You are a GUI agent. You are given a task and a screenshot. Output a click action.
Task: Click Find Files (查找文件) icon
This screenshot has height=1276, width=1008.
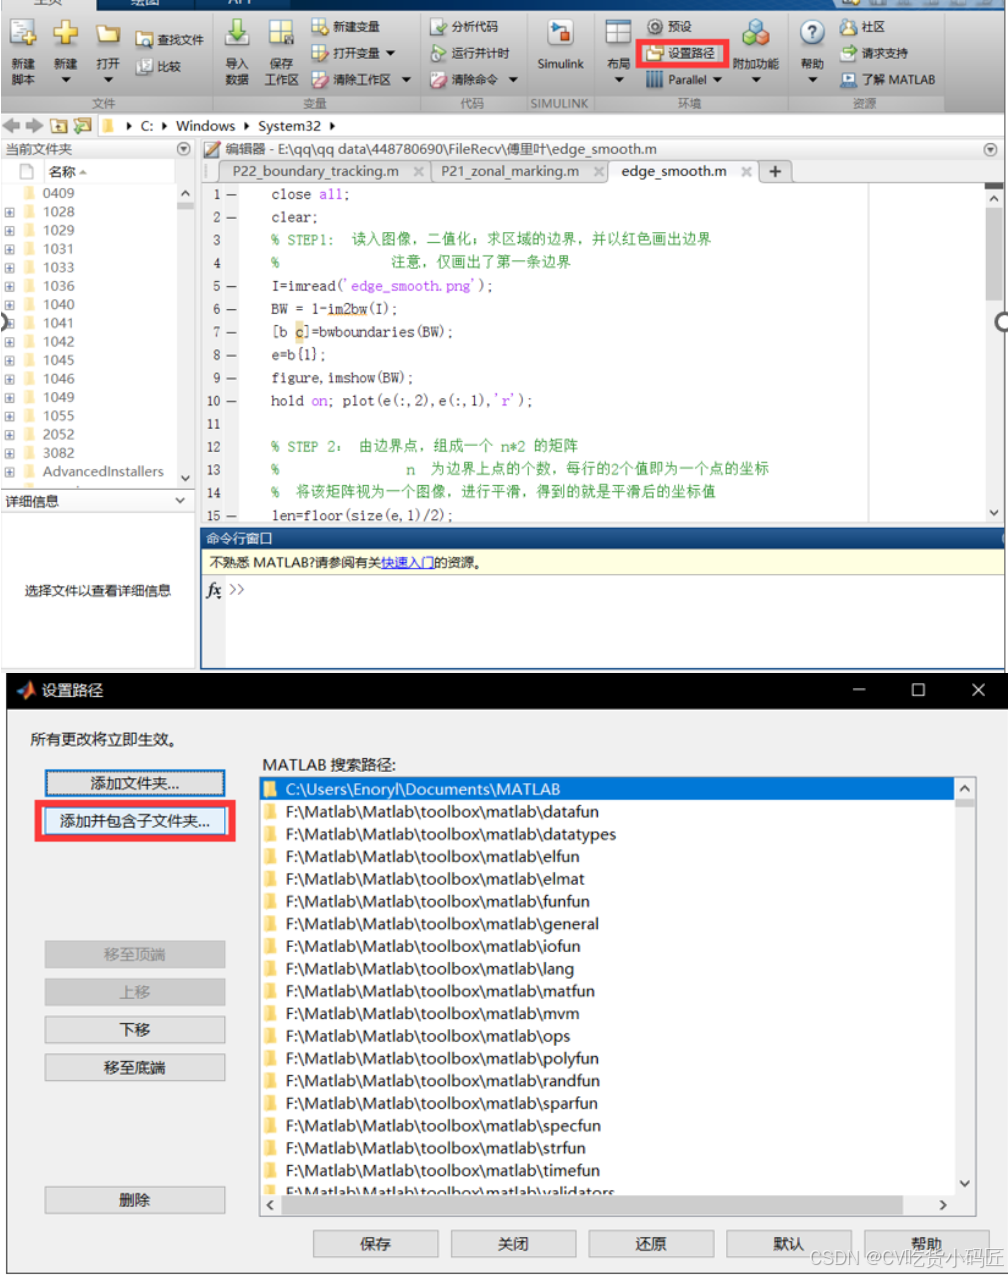coord(145,40)
